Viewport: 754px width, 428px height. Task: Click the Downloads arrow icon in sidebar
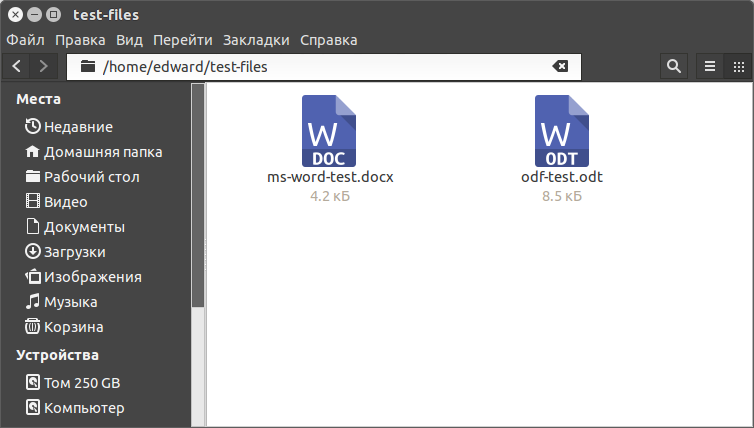click(33, 252)
